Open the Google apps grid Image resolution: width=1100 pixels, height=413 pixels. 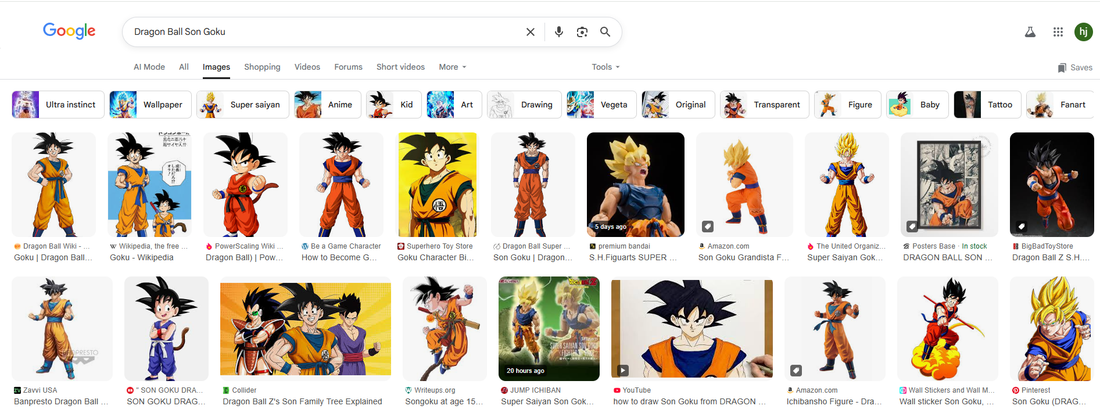[1058, 32]
